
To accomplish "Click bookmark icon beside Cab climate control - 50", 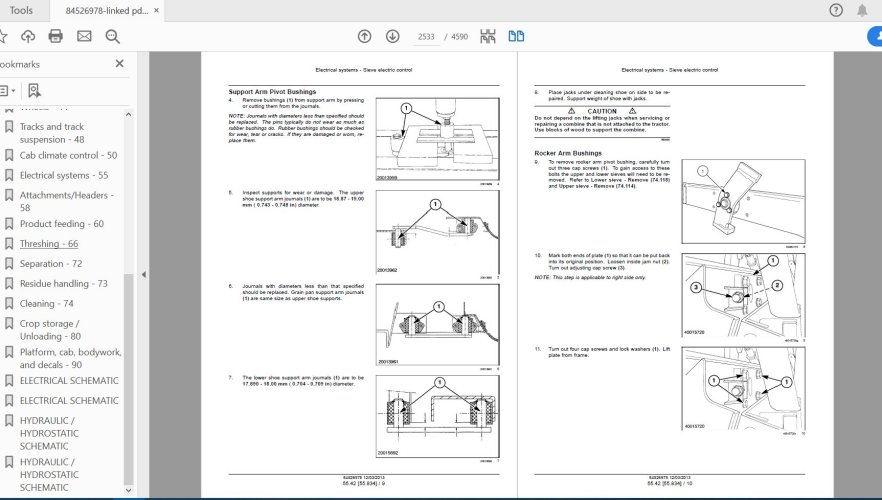I will coord(9,155).
